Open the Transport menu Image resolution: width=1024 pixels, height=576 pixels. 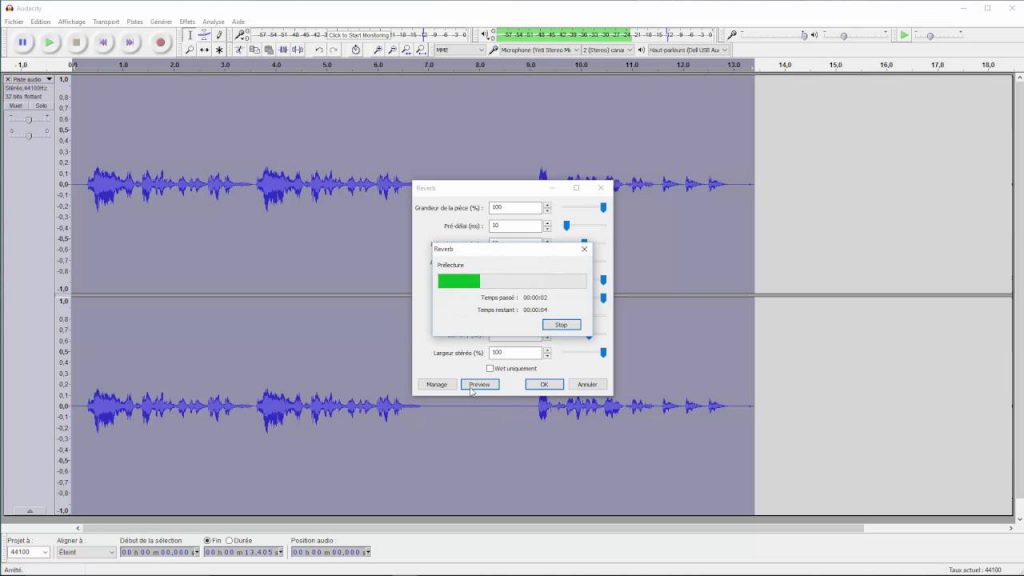point(106,22)
